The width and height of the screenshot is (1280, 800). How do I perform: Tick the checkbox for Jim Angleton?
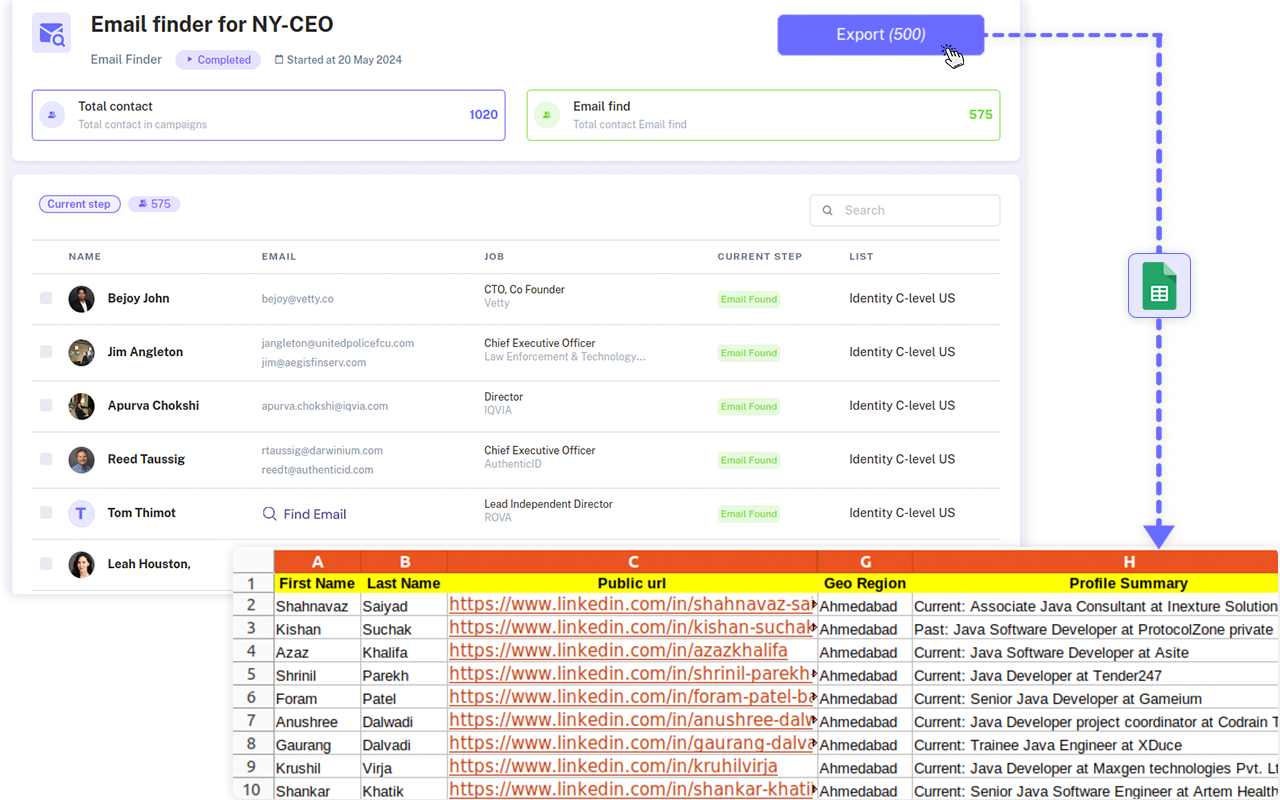pyautogui.click(x=46, y=352)
